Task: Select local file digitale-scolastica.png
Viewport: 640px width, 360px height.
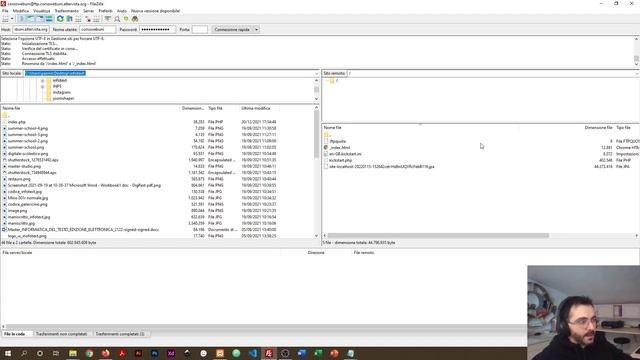Action: (28, 154)
